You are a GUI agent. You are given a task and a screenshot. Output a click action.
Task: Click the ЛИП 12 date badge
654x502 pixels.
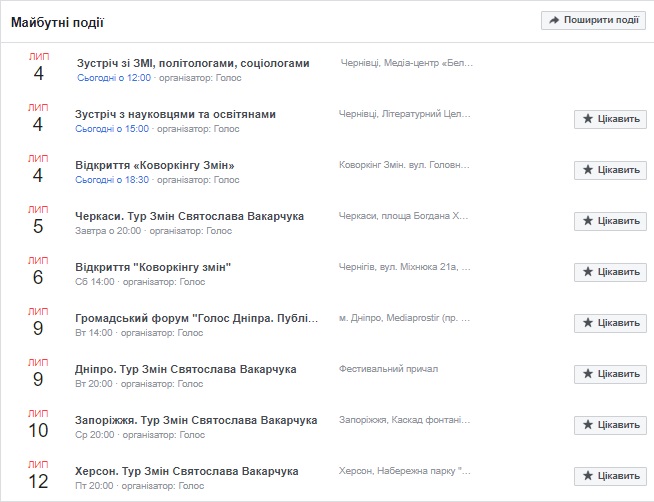click(x=38, y=474)
